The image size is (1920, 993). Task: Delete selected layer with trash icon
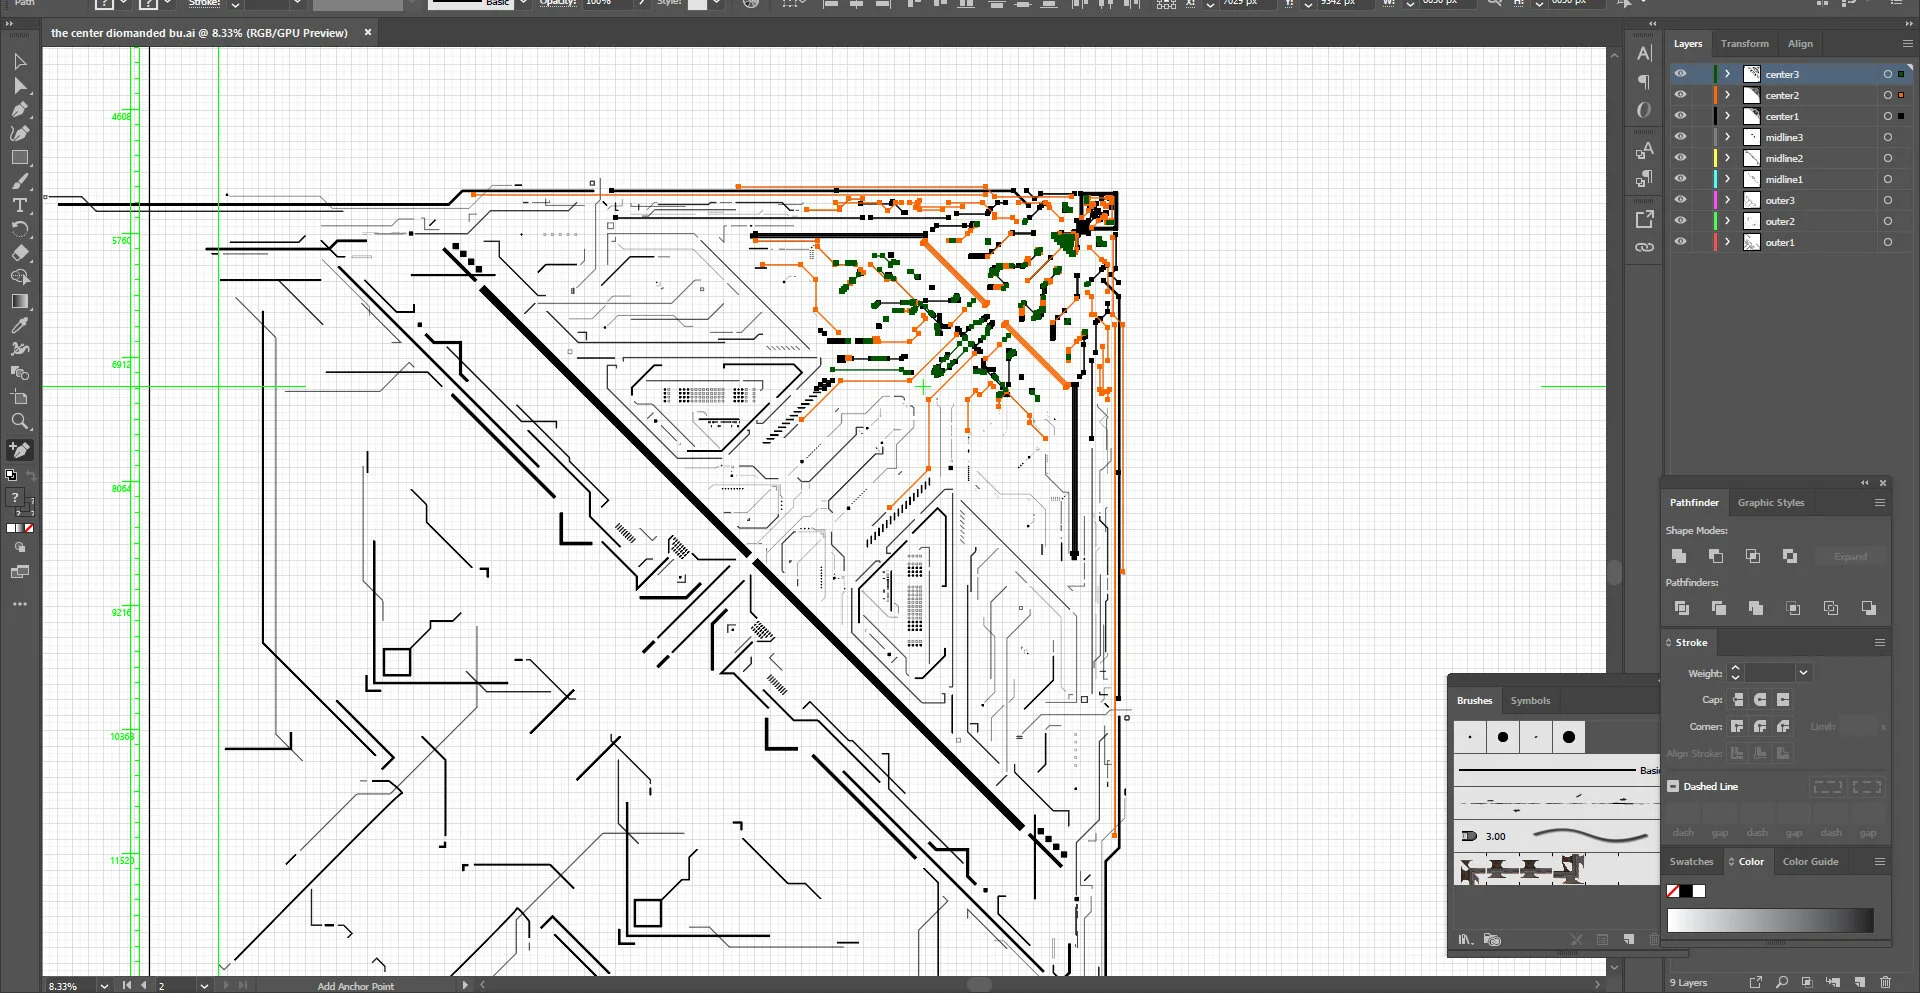(1885, 982)
